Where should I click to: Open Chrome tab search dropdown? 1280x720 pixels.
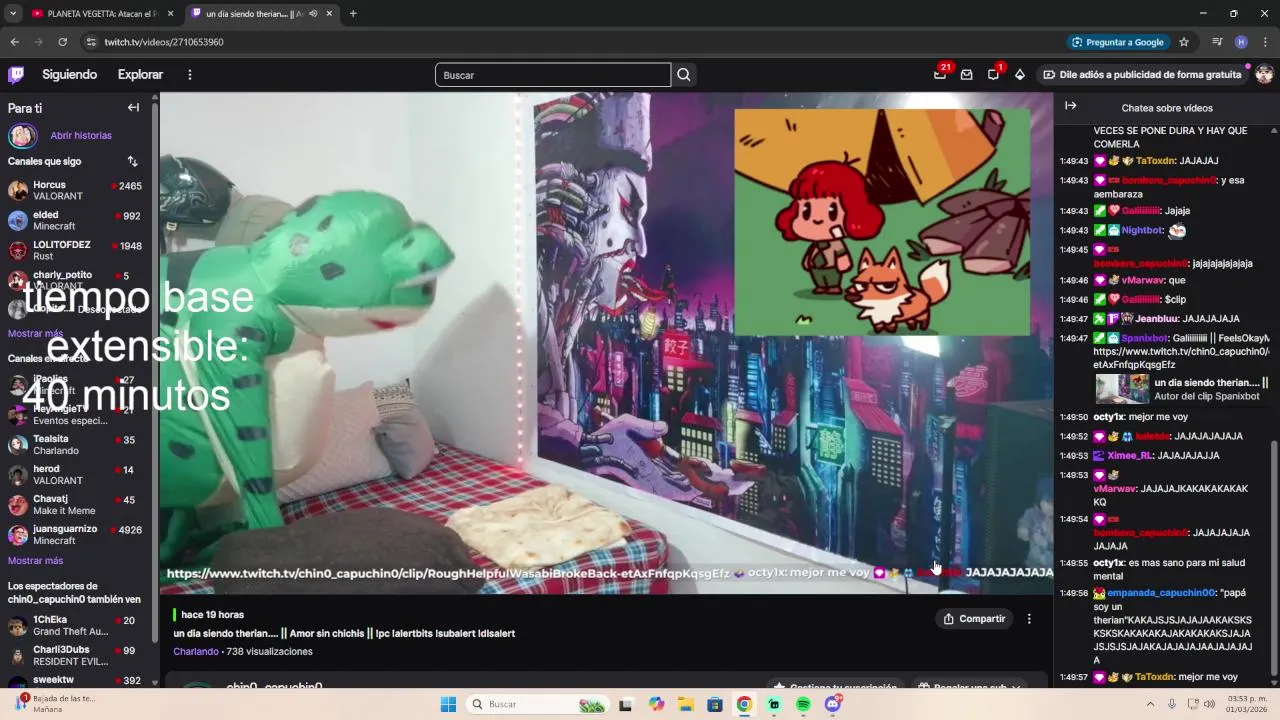pyautogui.click(x=13, y=14)
